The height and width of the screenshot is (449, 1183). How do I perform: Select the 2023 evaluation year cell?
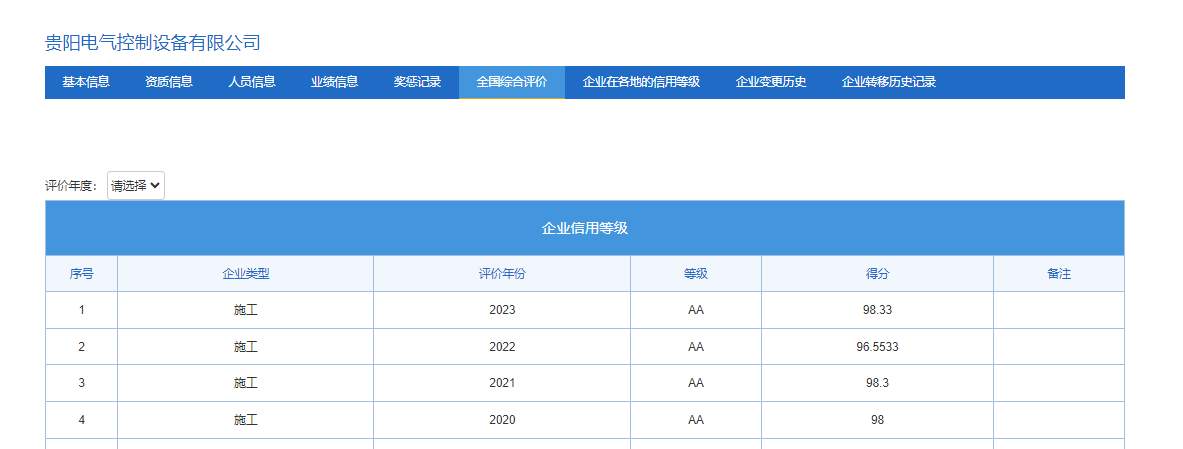502,310
